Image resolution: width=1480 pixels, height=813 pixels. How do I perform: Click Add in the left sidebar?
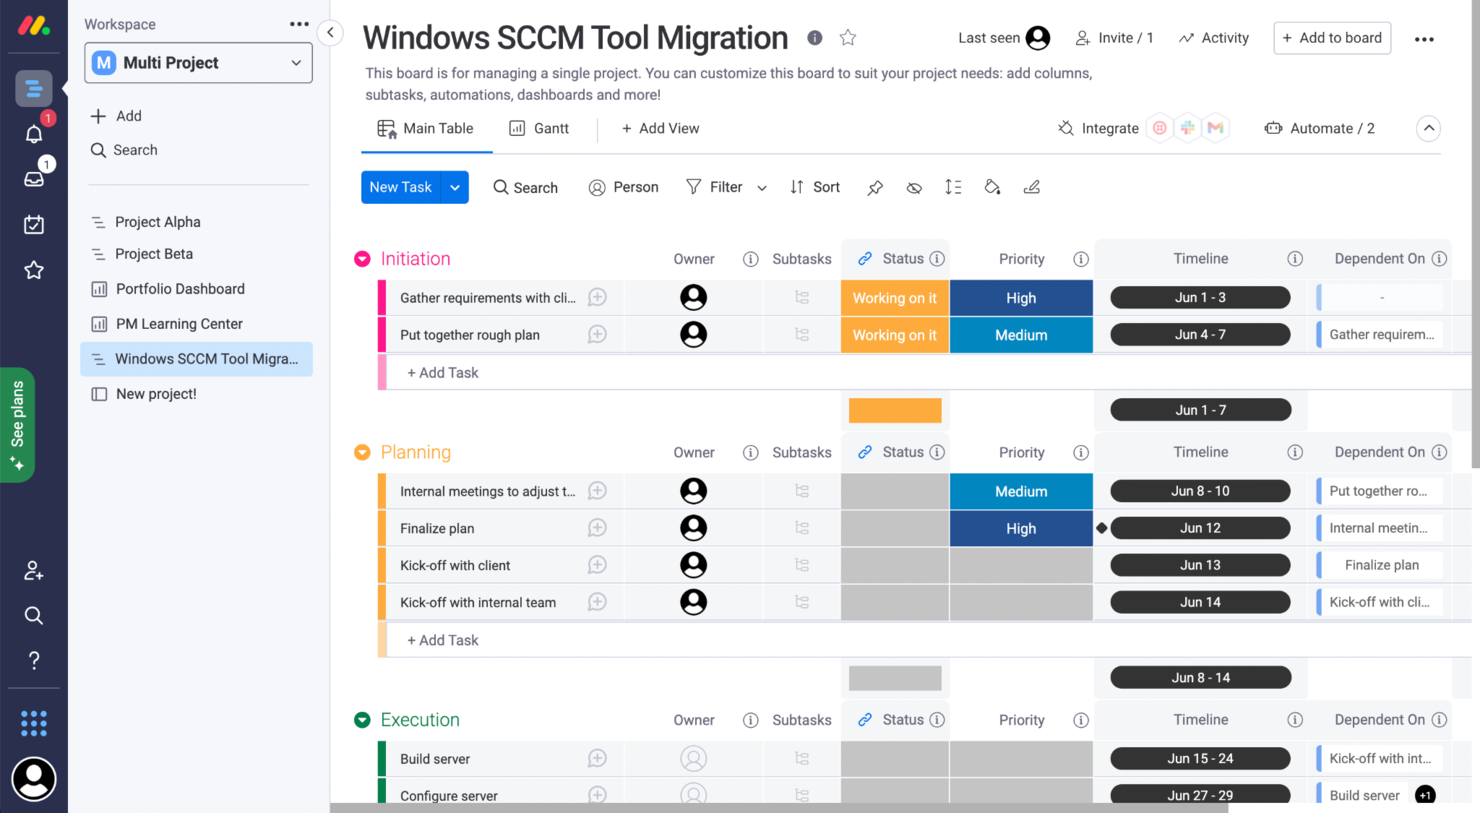116,116
